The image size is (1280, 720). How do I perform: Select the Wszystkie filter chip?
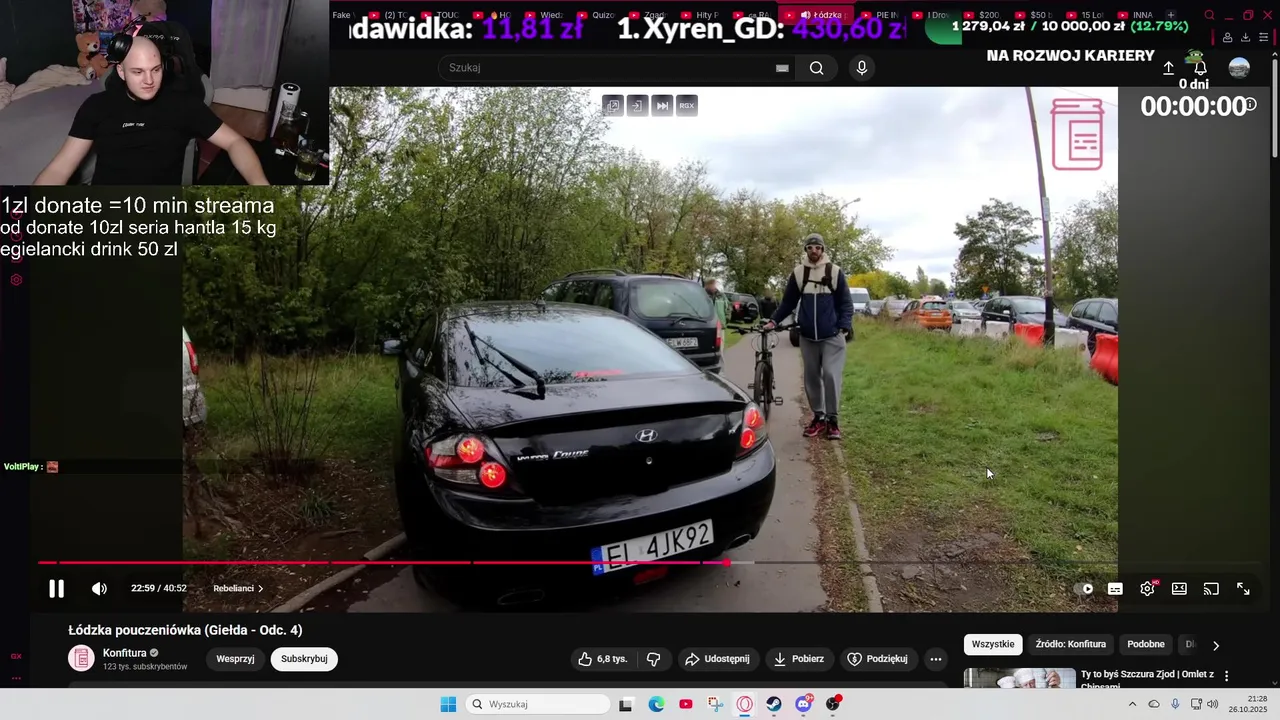pyautogui.click(x=993, y=644)
